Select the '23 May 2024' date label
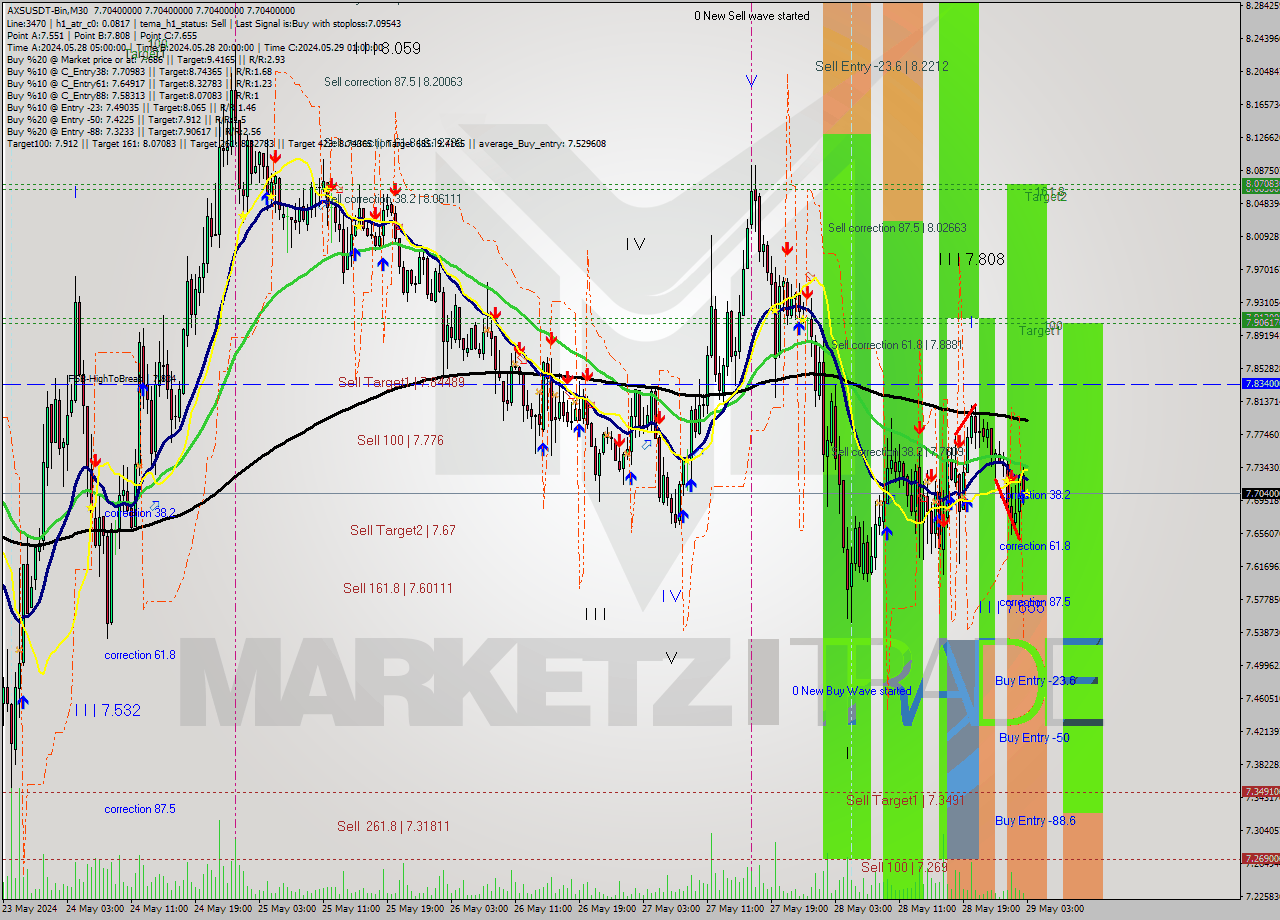The height and width of the screenshot is (920, 1280). tap(30, 909)
